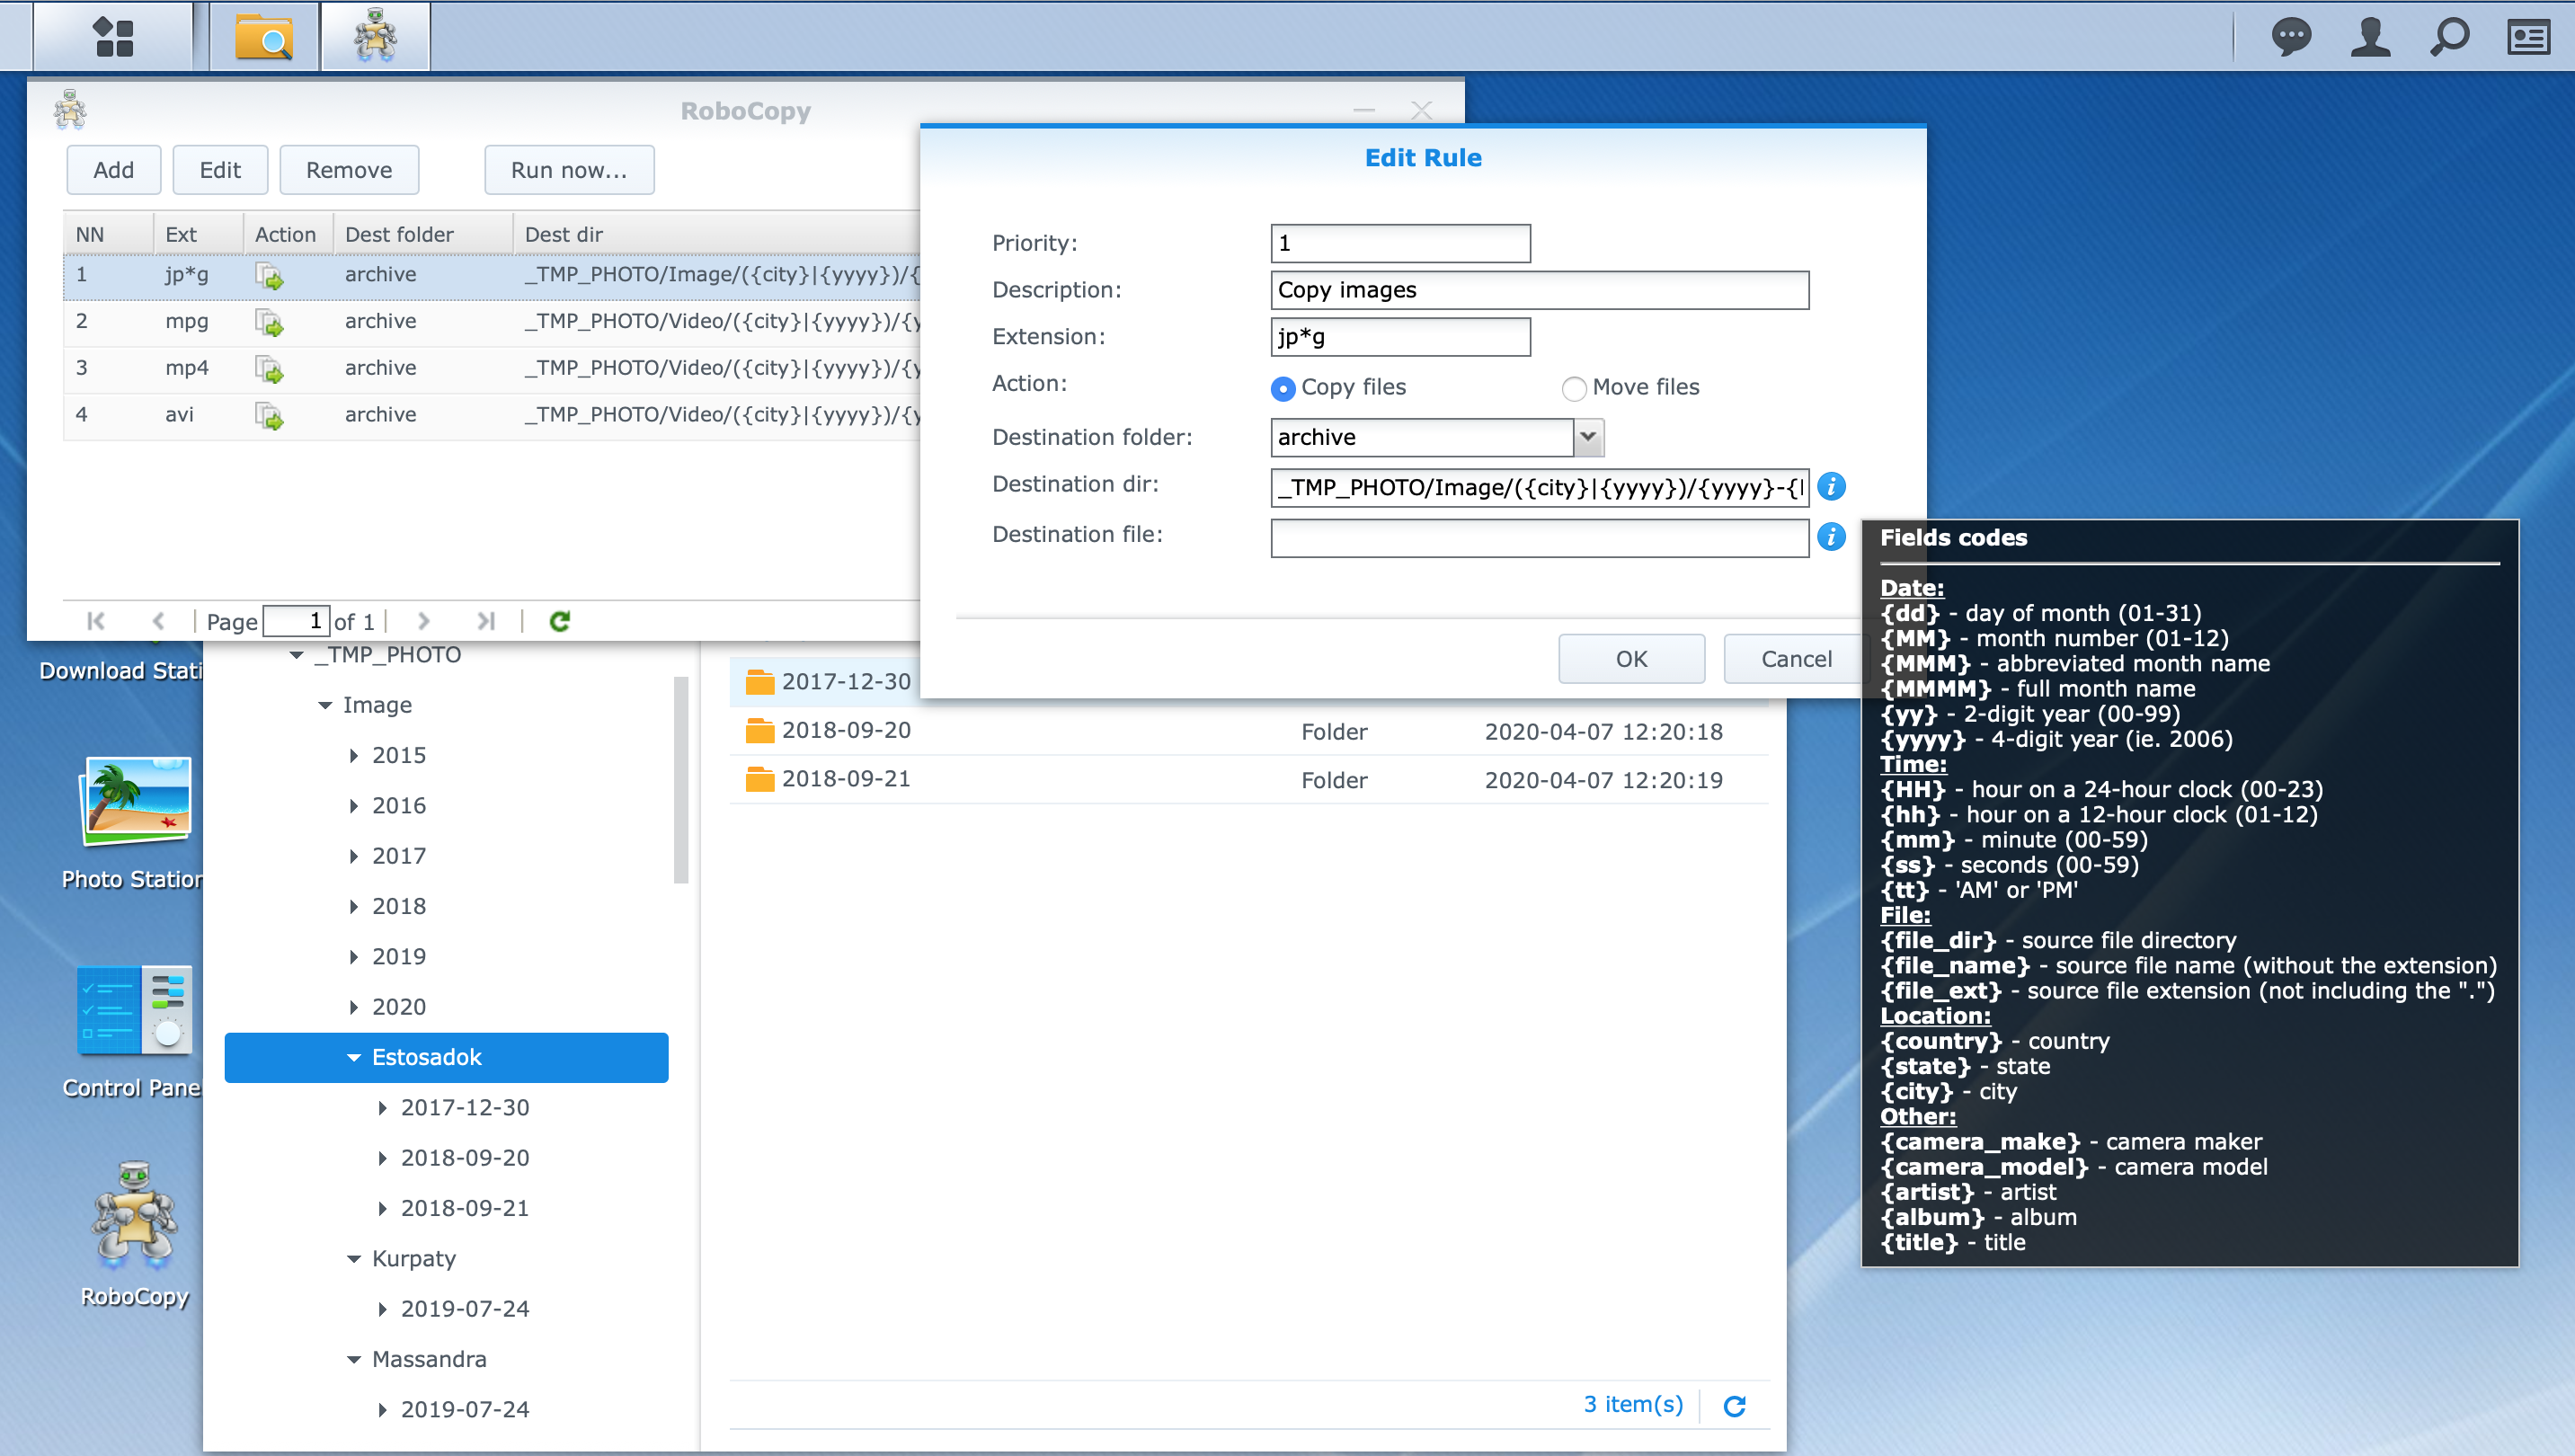
Task: Sort rules by the Action column header
Action: click(288, 234)
